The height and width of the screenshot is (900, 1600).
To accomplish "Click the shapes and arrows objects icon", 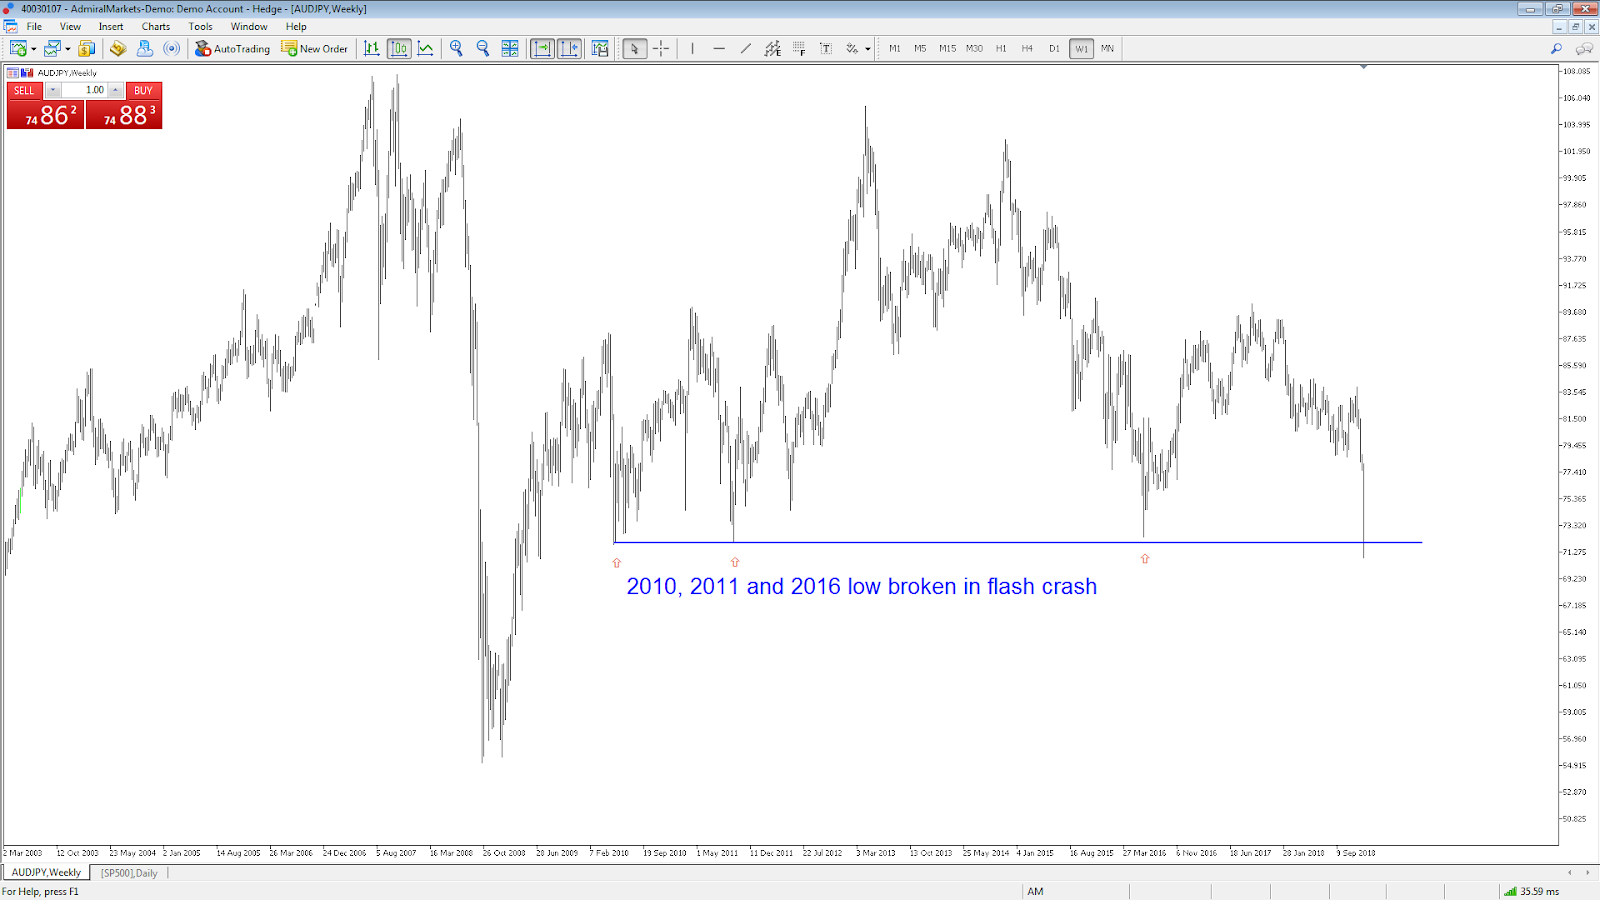I will pyautogui.click(x=852, y=48).
